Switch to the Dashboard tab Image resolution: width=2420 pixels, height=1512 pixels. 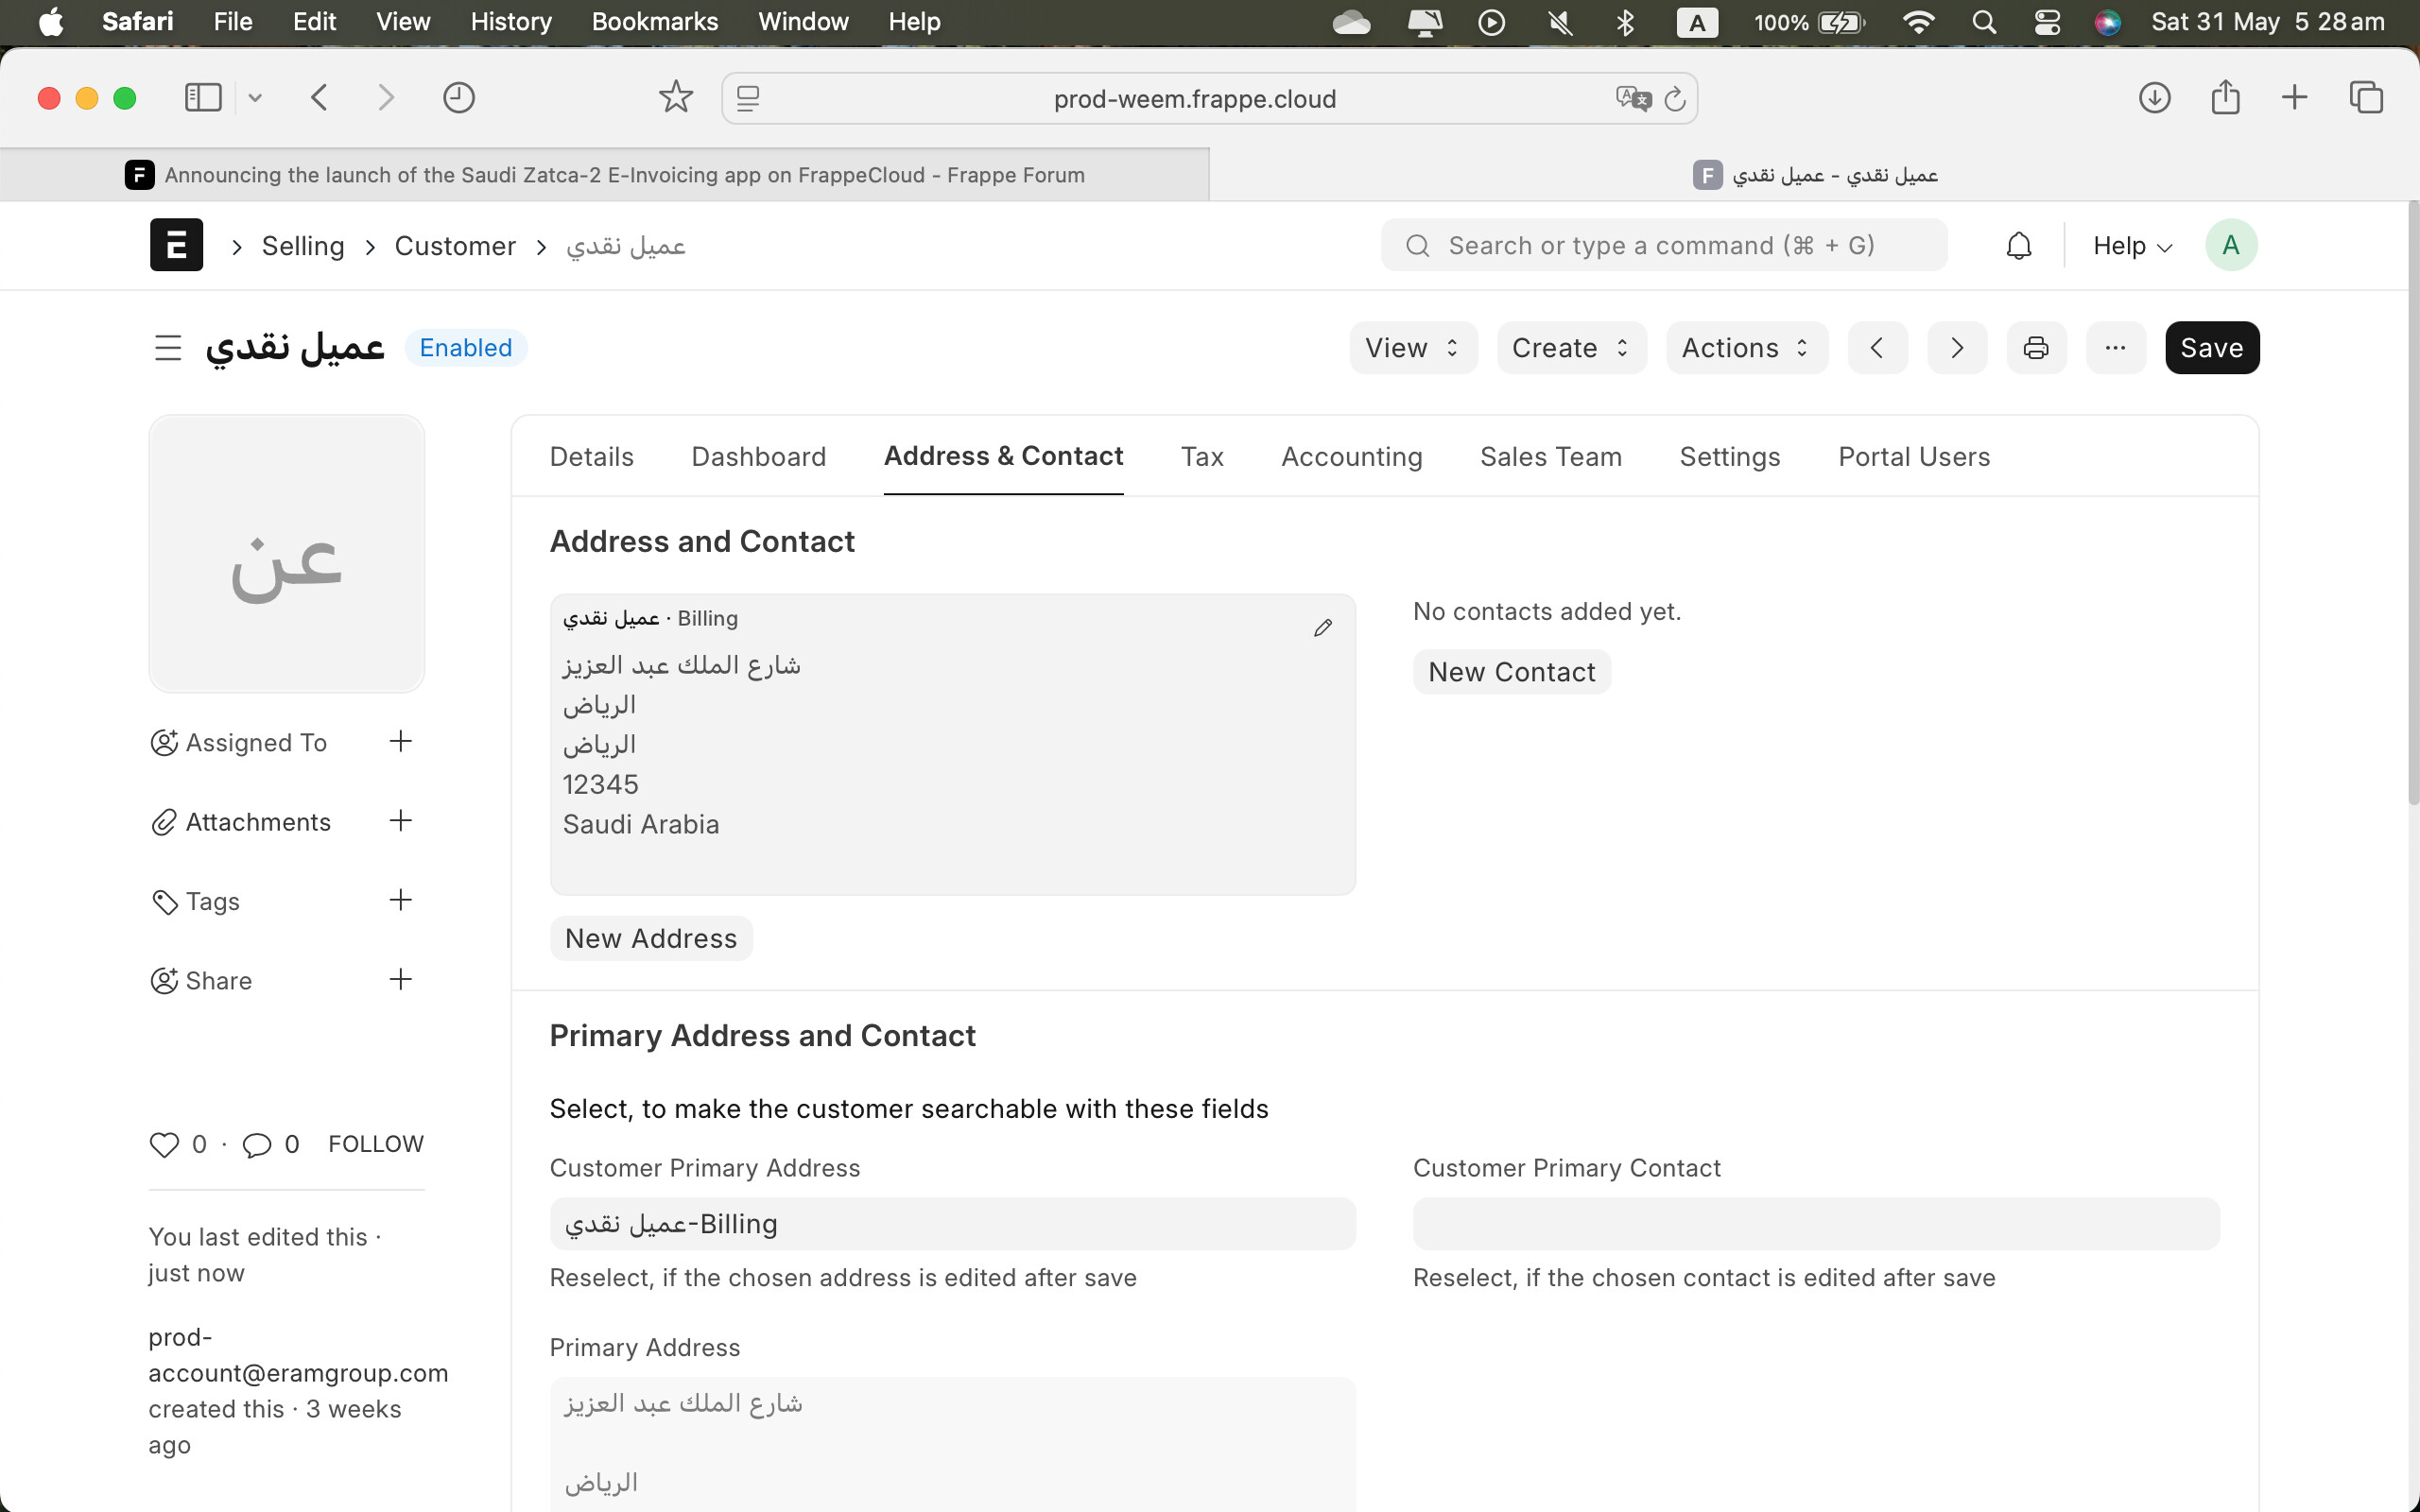coord(759,457)
